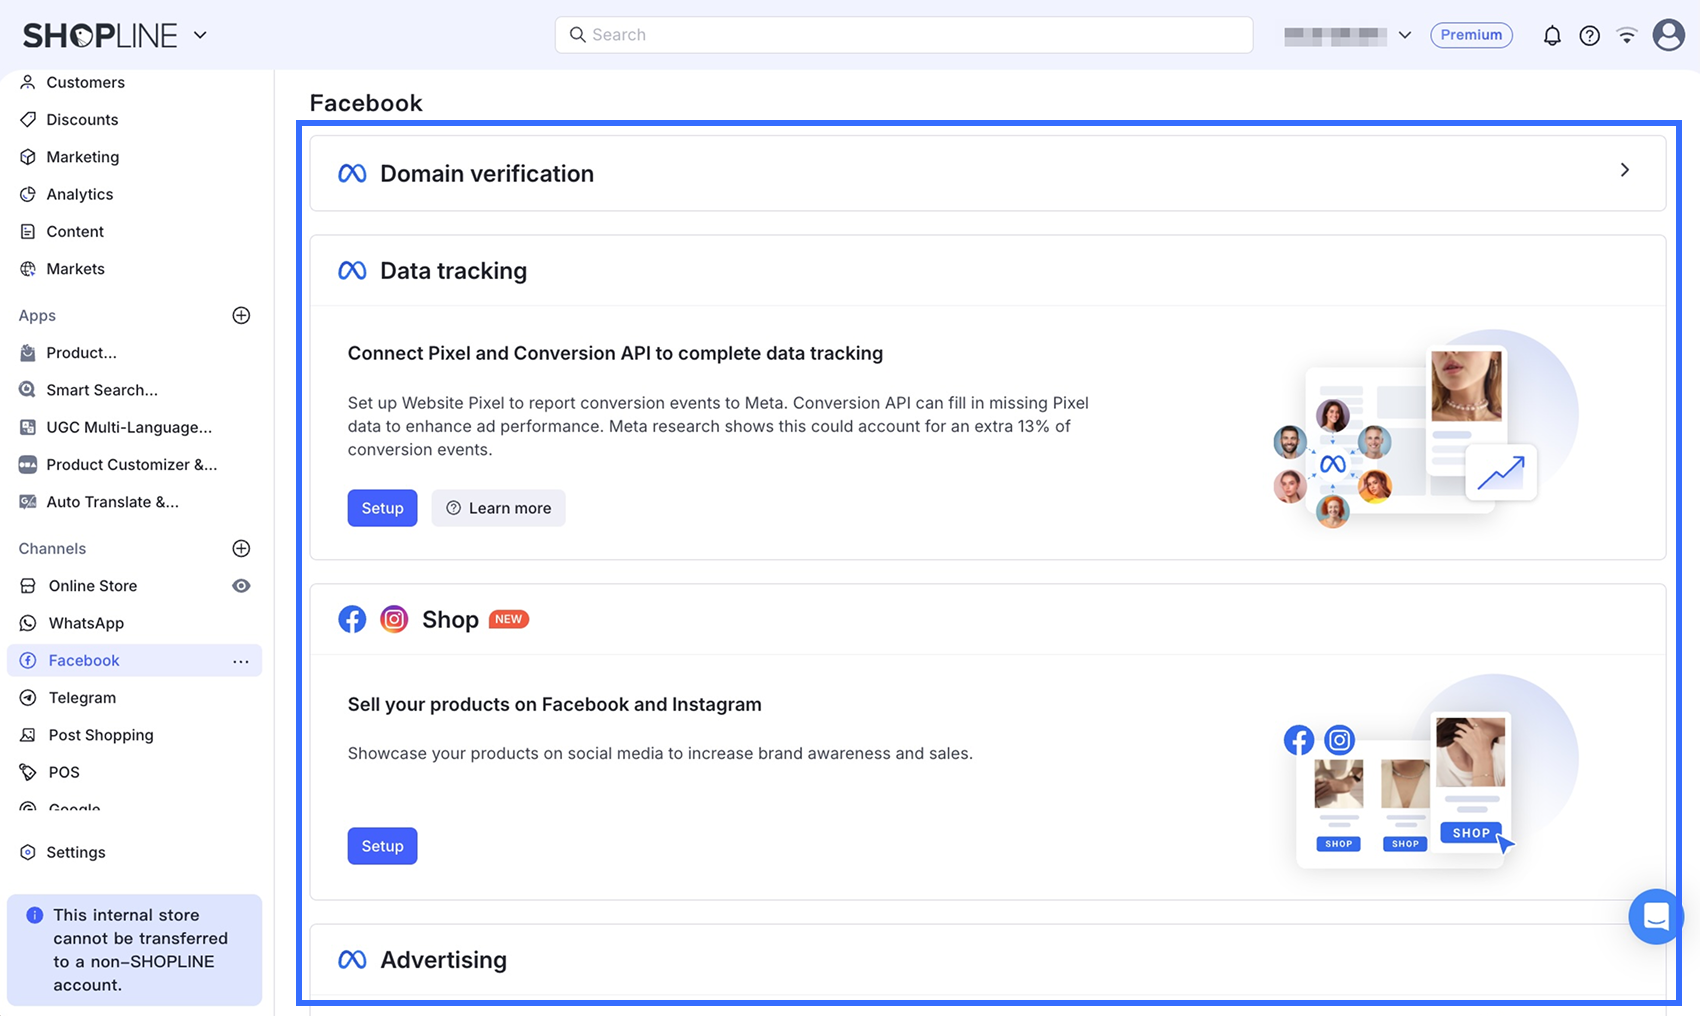Open Online Store channel
The height and width of the screenshot is (1016, 1700).
click(x=93, y=586)
